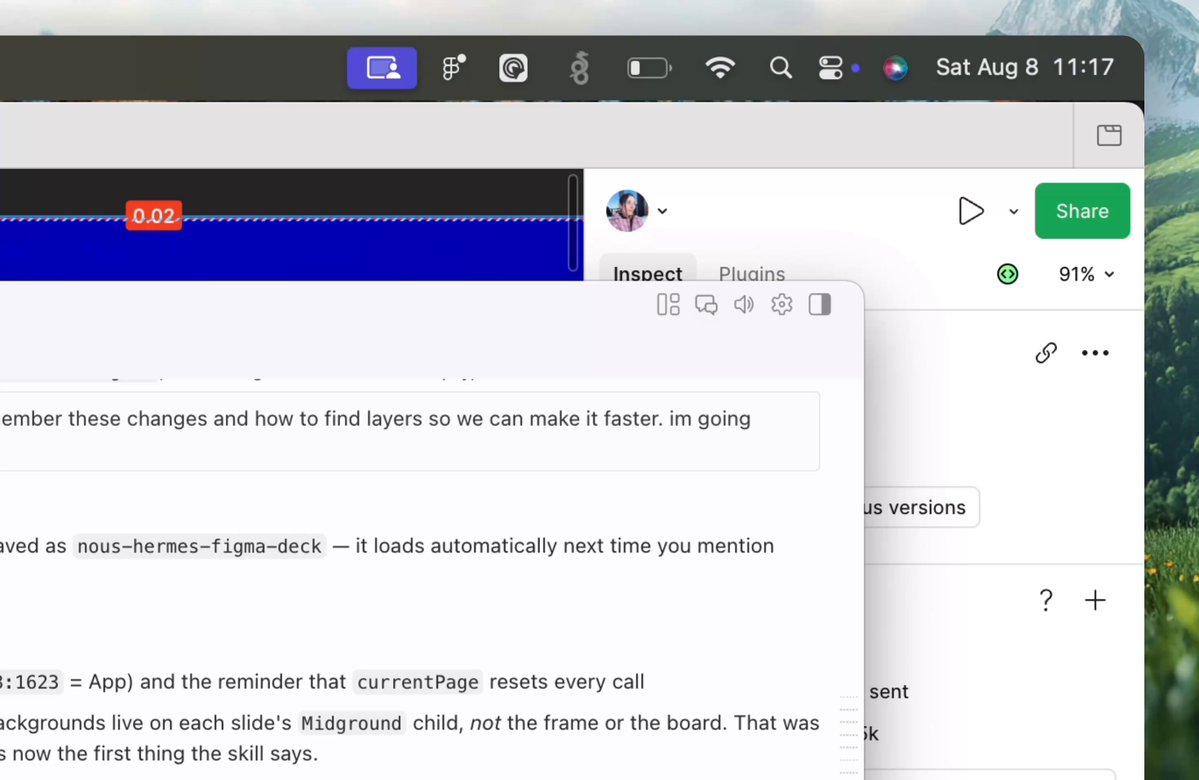Viewport: 1199px width, 780px height.
Task: Open the screen sharing menu bar icon
Action: (x=382, y=68)
